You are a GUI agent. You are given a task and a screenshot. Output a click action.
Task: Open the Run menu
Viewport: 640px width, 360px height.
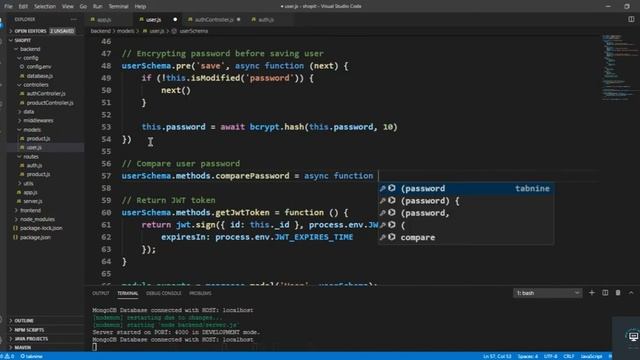(98, 7)
